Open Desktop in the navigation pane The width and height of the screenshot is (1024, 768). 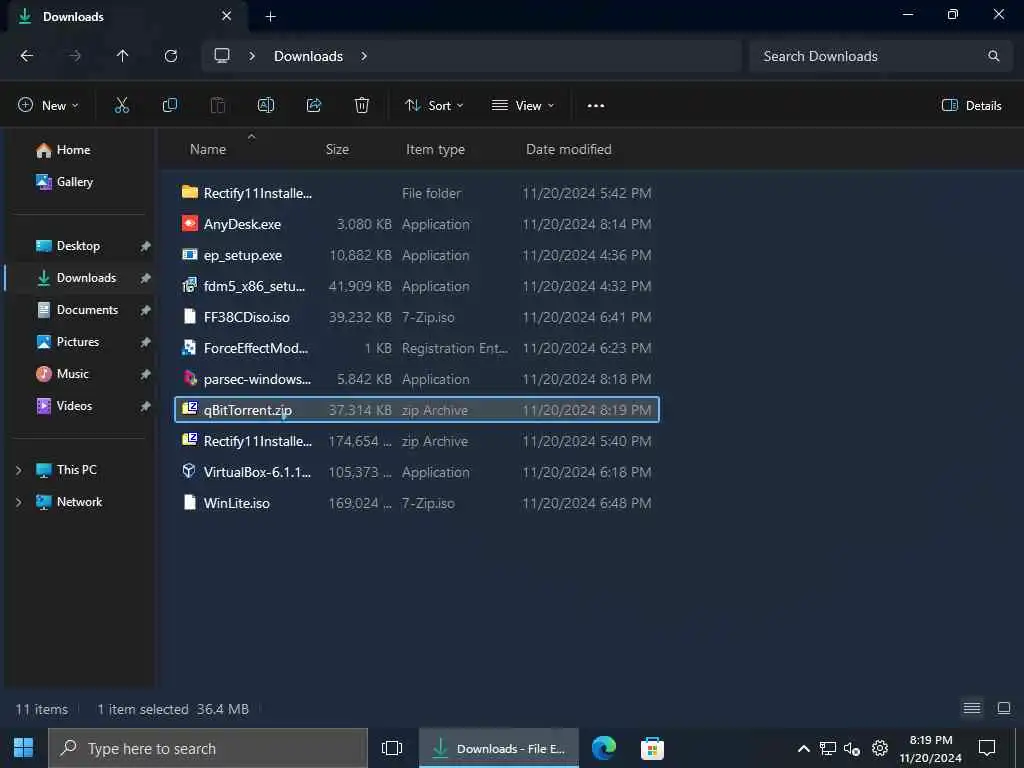[77, 246]
